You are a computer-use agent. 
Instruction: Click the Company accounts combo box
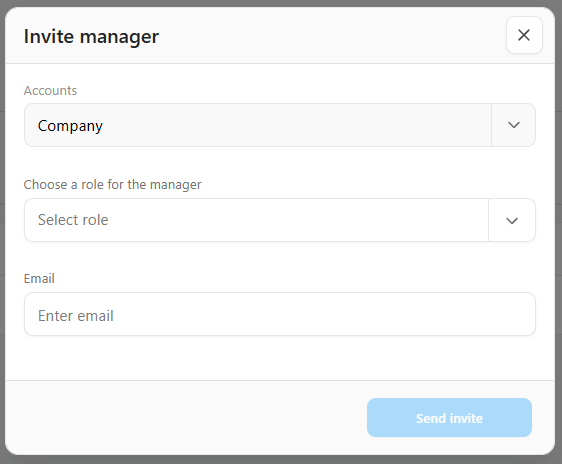point(280,125)
